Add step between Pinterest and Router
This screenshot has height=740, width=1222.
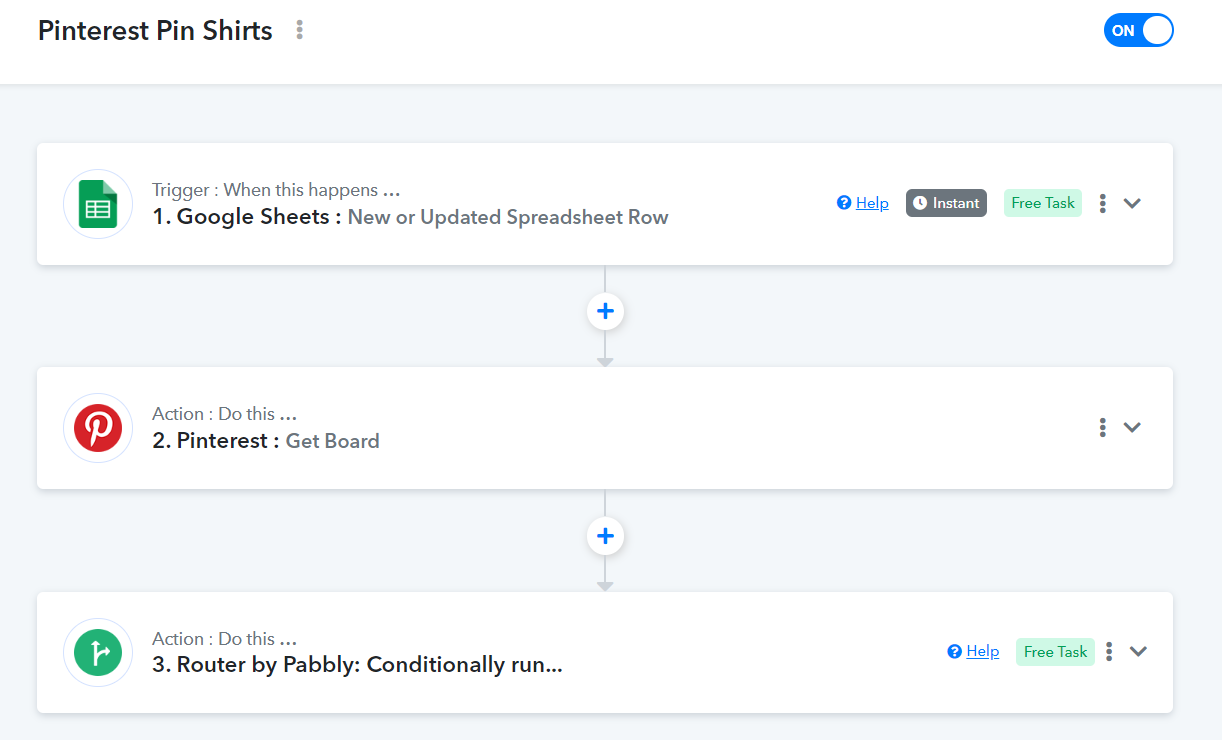605,536
